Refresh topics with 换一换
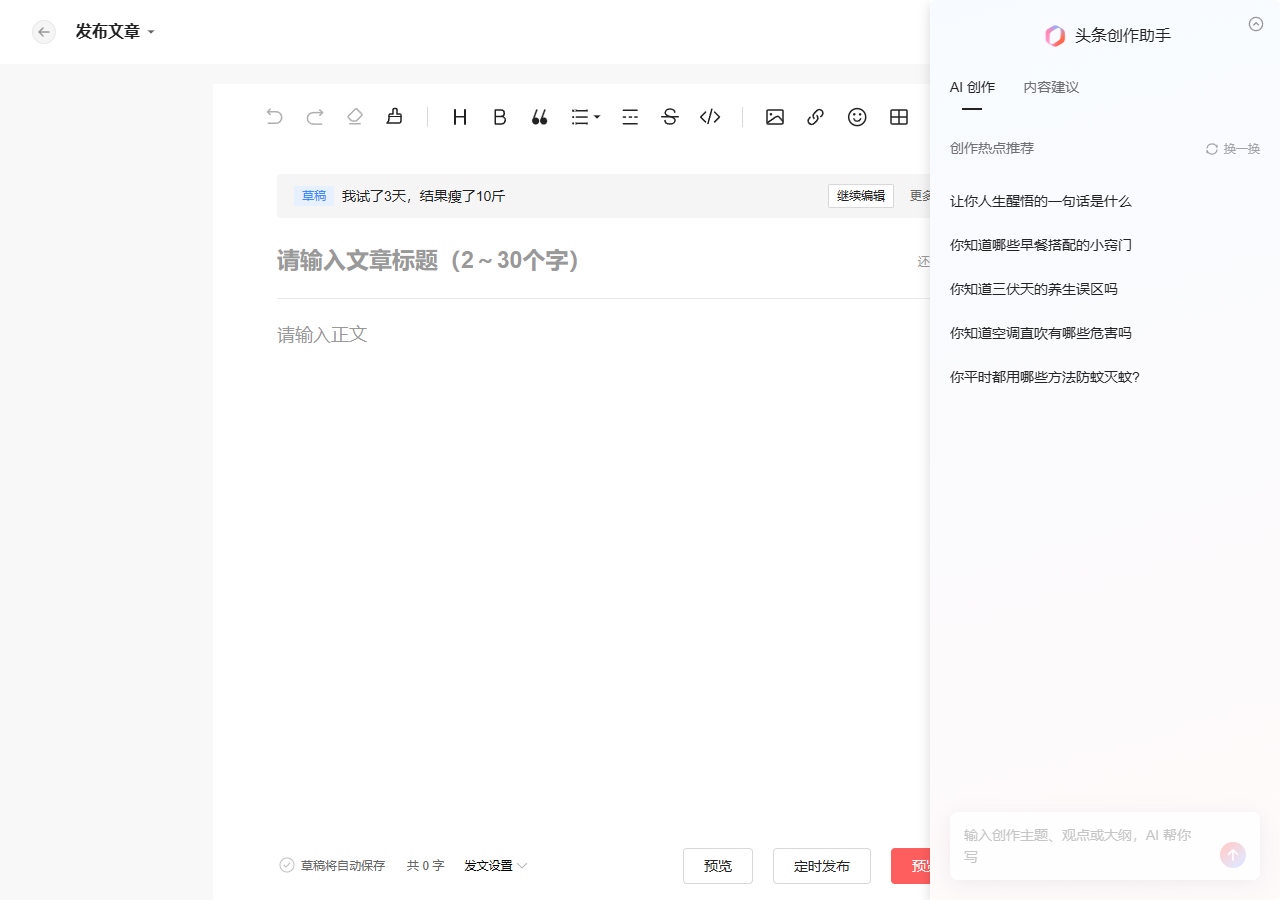 coord(1233,149)
